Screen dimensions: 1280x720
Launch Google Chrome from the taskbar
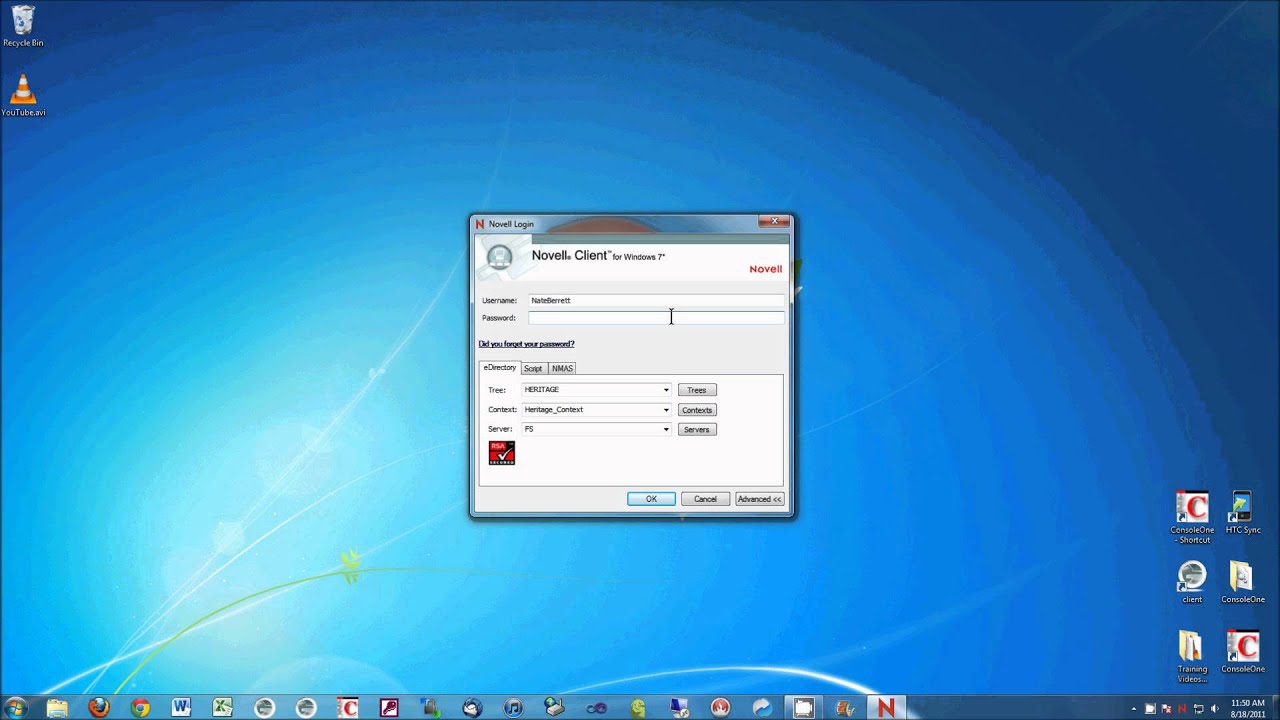point(140,707)
